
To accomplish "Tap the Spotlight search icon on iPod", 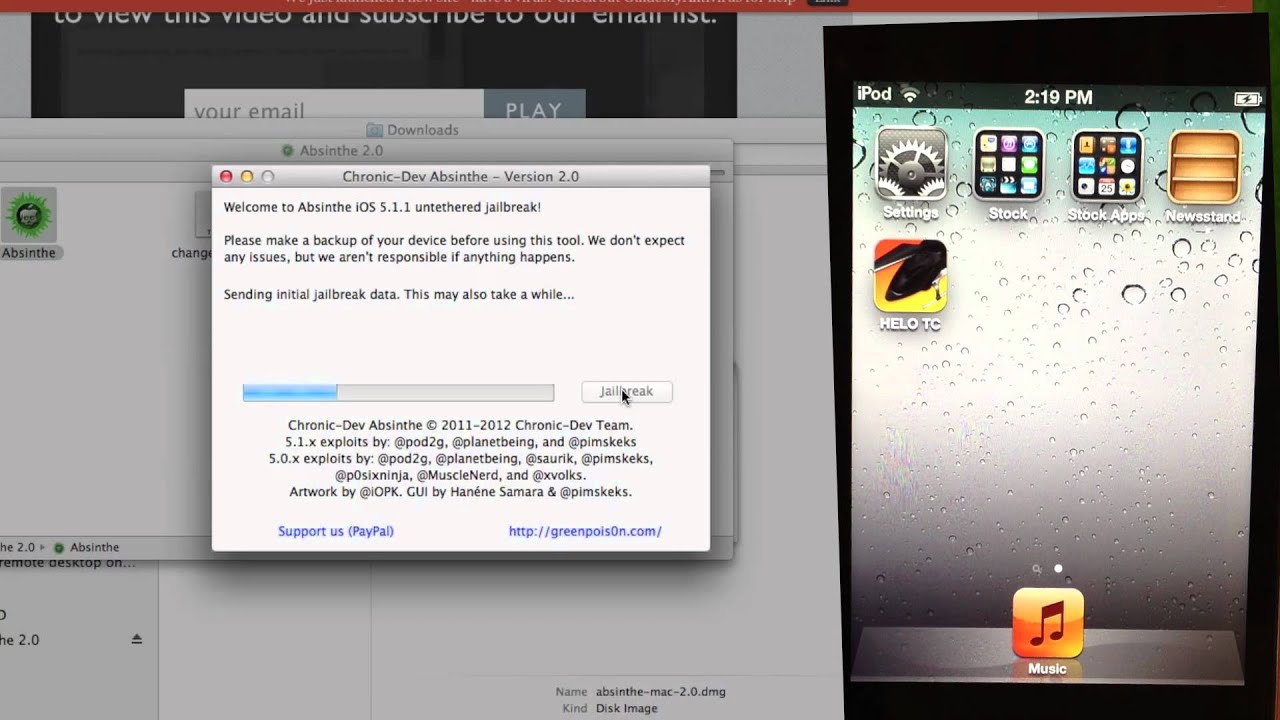I will (1037, 569).
